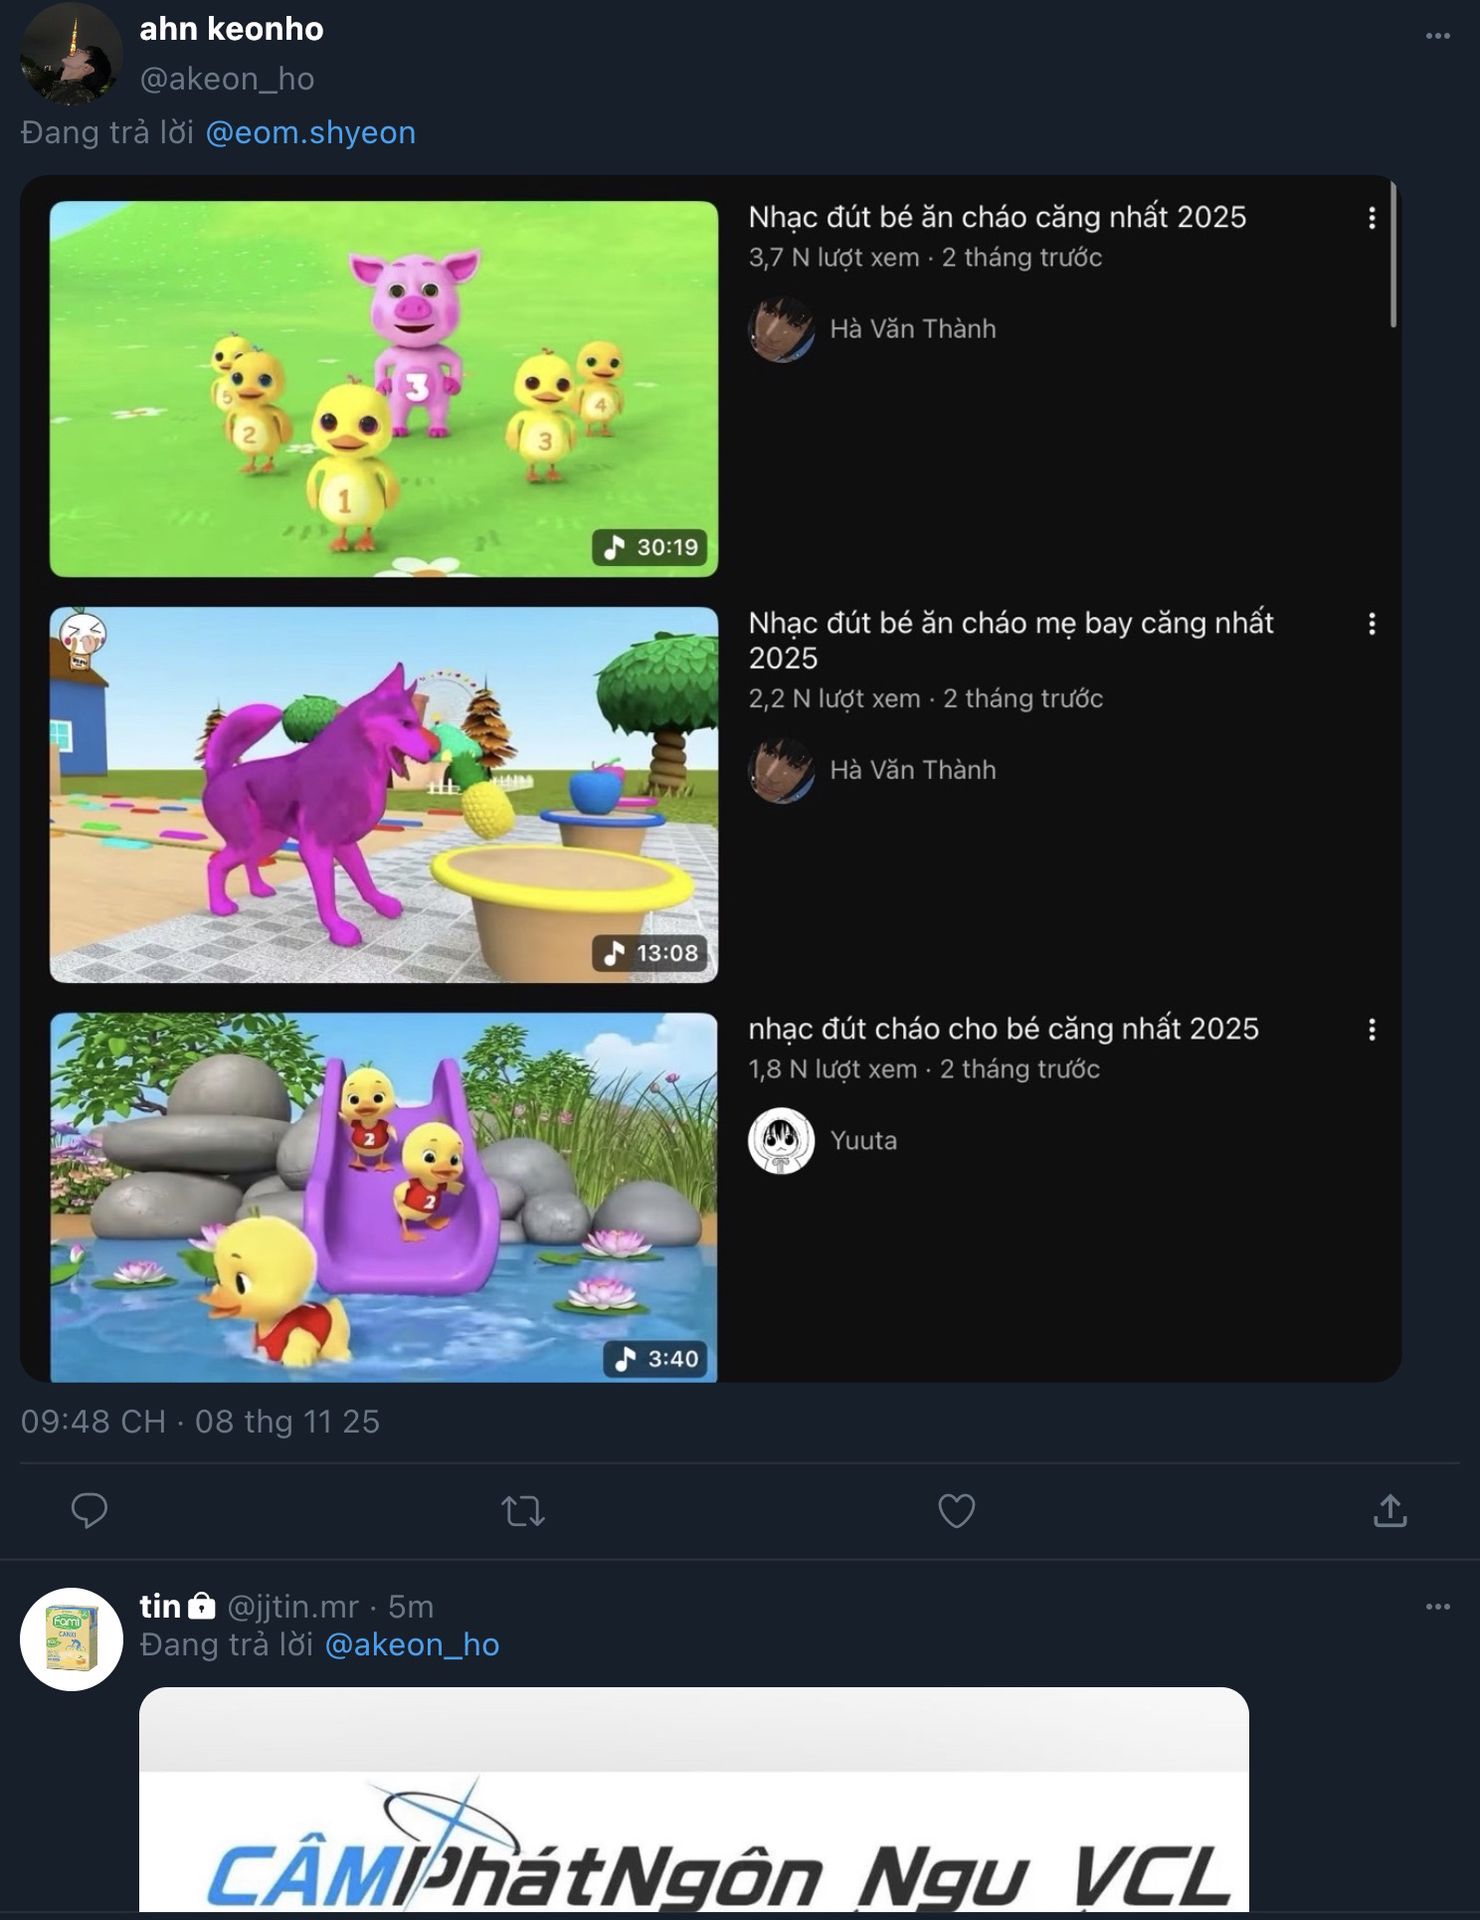Repost the ahn keonho tweet
Viewport: 1480px width, 1920px height.
(522, 1510)
